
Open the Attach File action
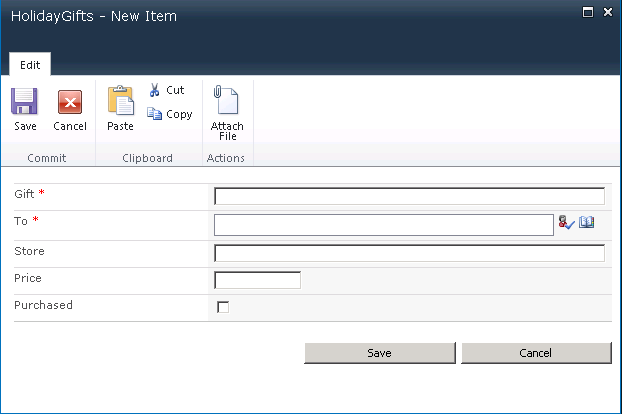227,113
